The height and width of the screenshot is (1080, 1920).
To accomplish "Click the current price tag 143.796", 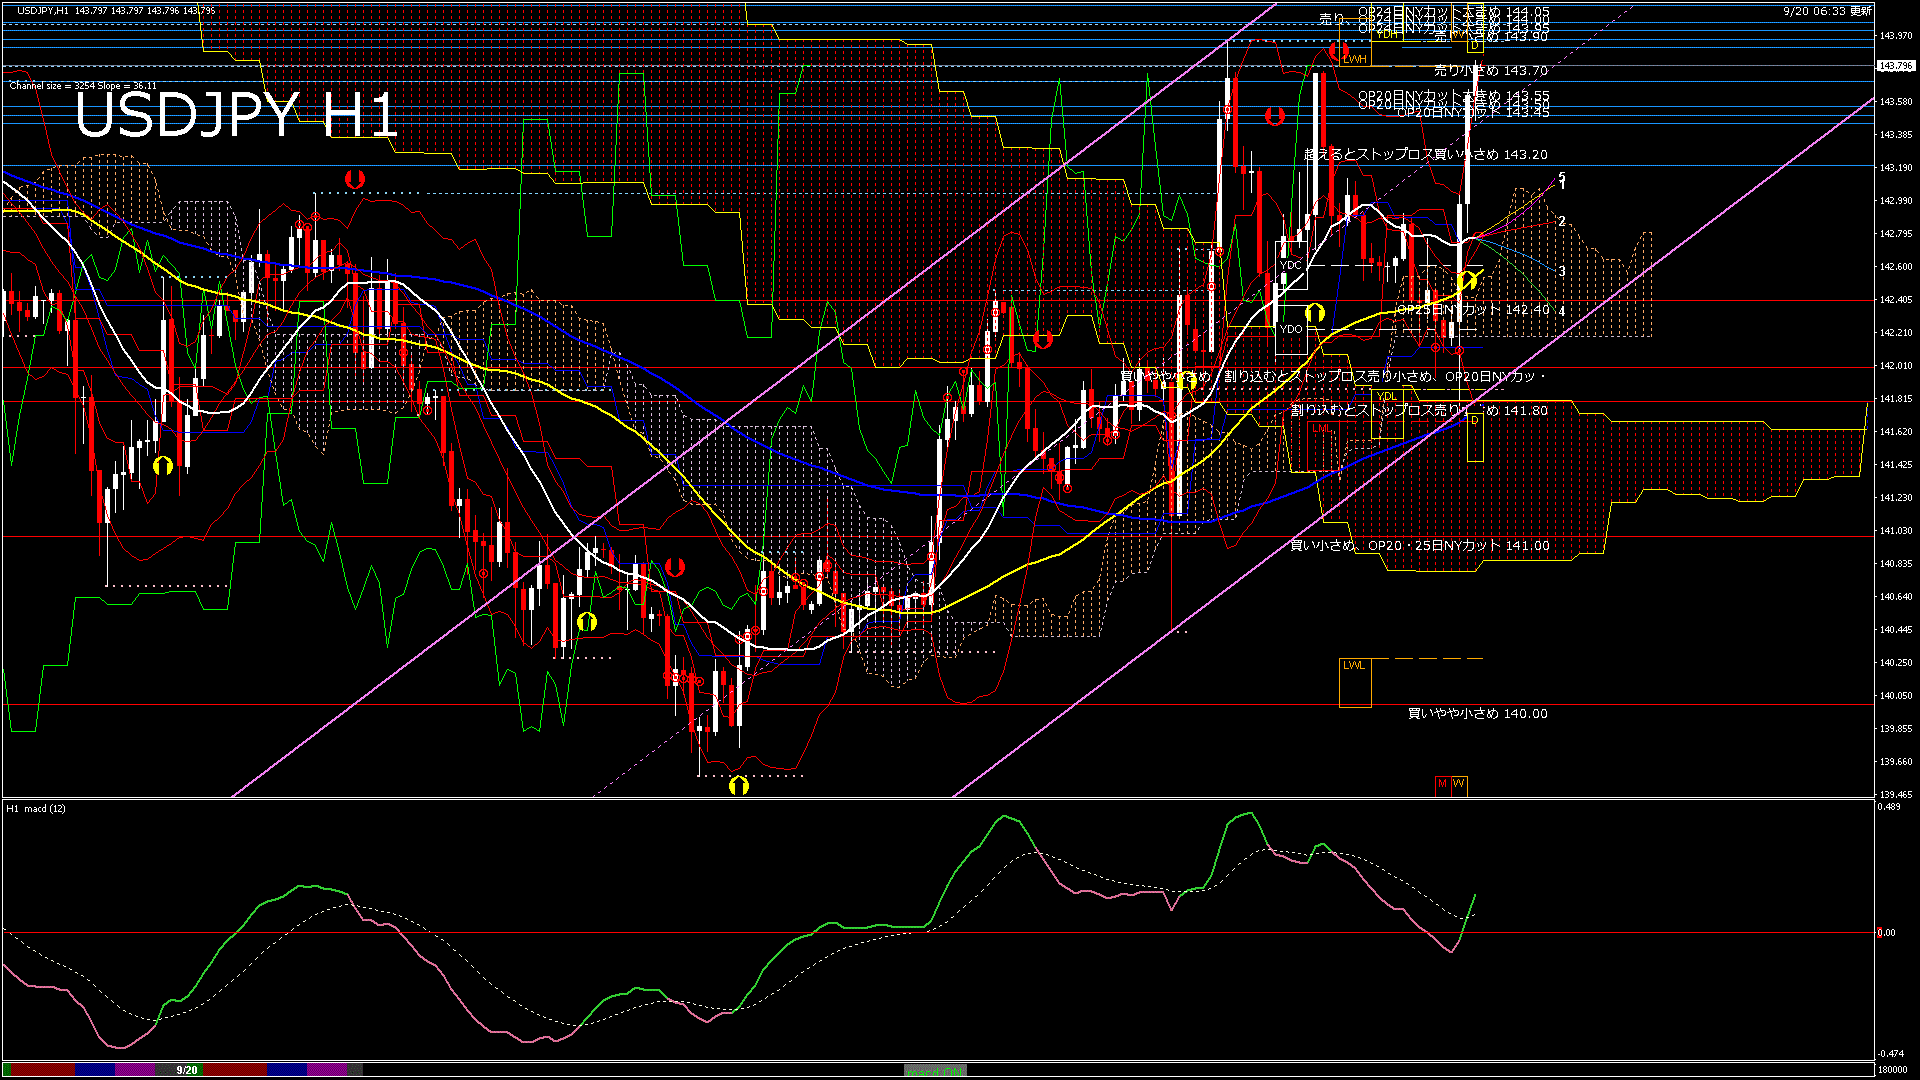I will tap(1896, 66).
